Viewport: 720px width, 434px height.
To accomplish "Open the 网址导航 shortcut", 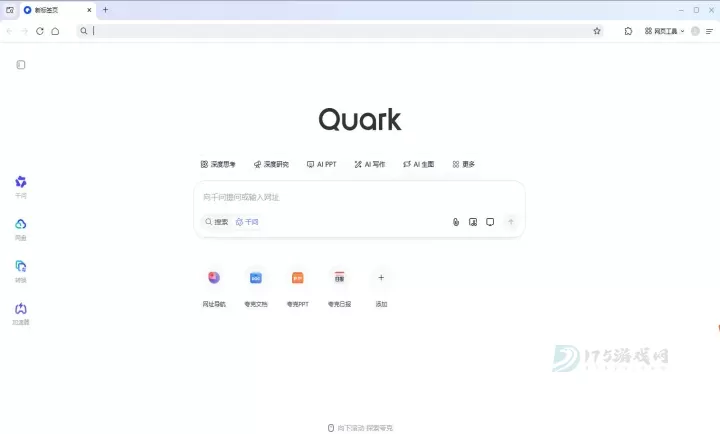I will (x=214, y=288).
